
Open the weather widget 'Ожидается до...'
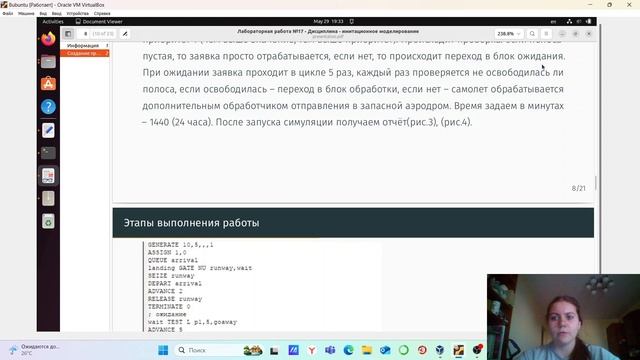click(x=35, y=349)
